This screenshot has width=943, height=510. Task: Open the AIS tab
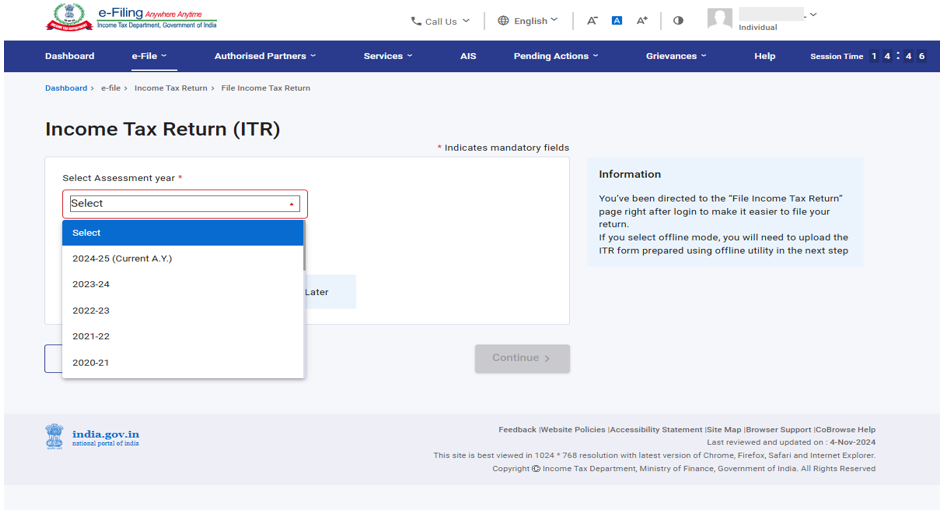468,56
